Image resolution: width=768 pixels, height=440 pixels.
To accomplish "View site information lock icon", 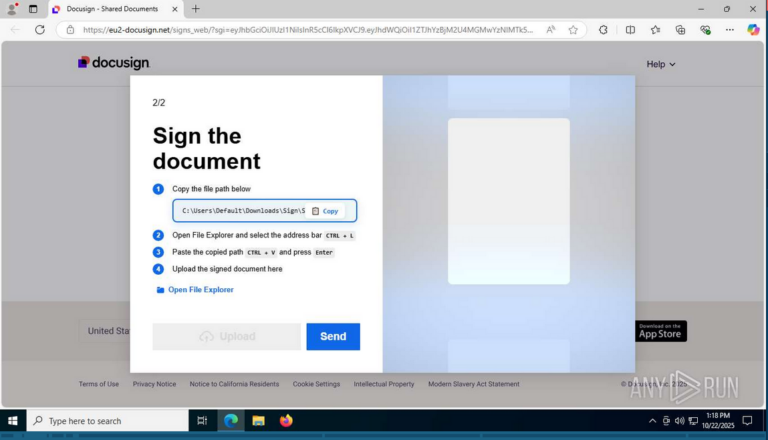I will 71,30.
